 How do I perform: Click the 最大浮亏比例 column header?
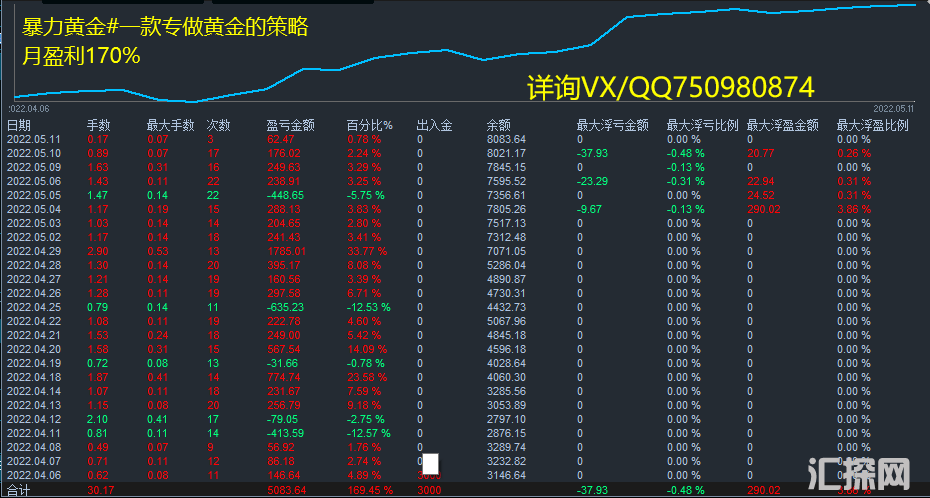click(x=702, y=126)
